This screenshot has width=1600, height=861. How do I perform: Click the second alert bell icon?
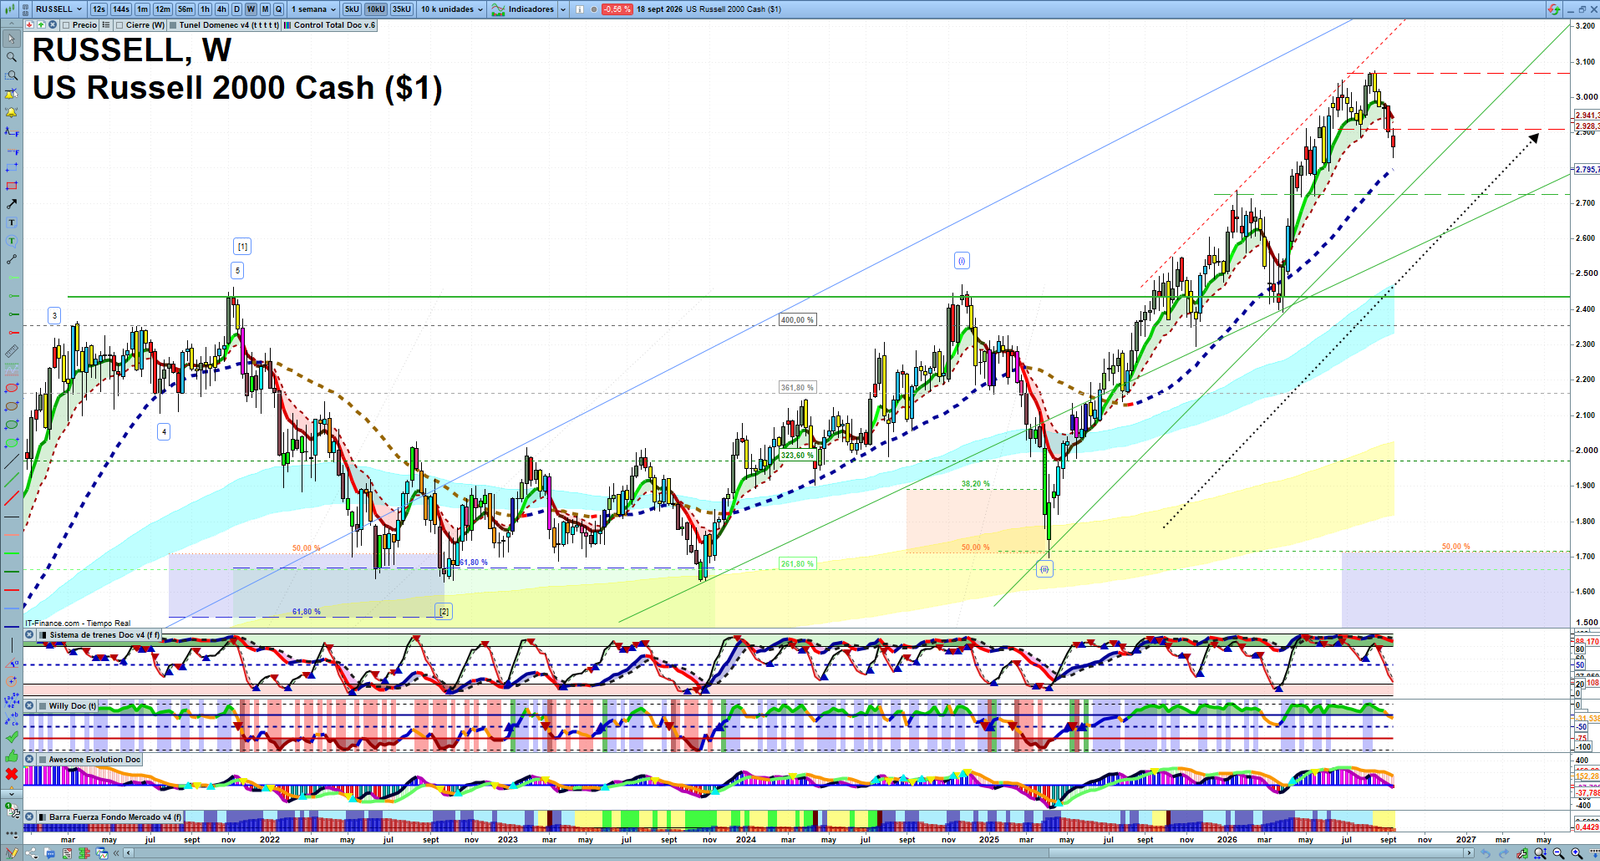click(12, 113)
